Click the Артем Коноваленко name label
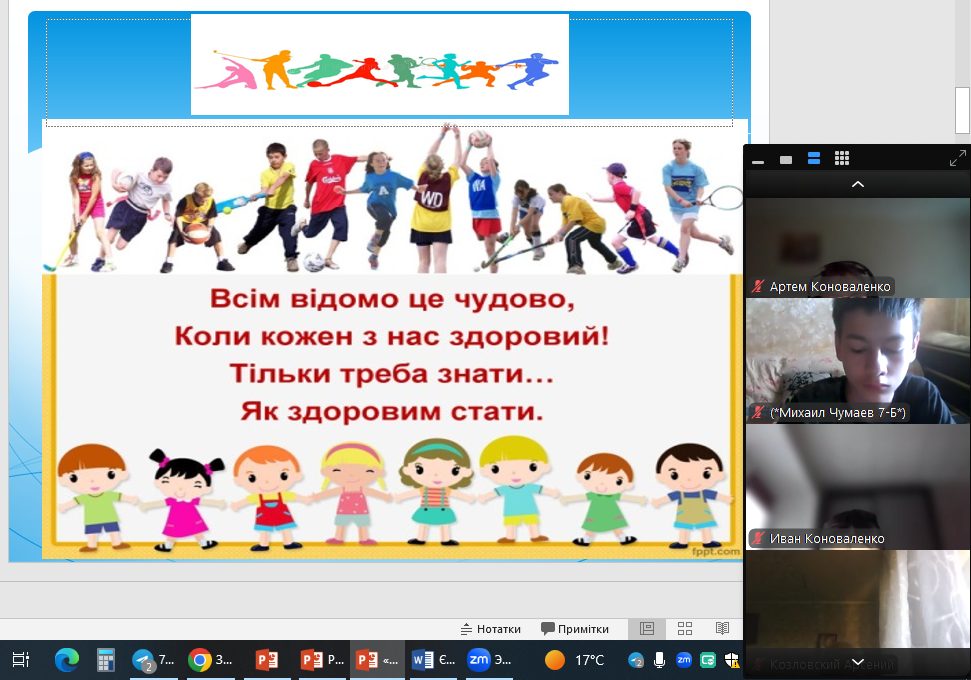Screen dimensions: 971x680 (x=830, y=287)
